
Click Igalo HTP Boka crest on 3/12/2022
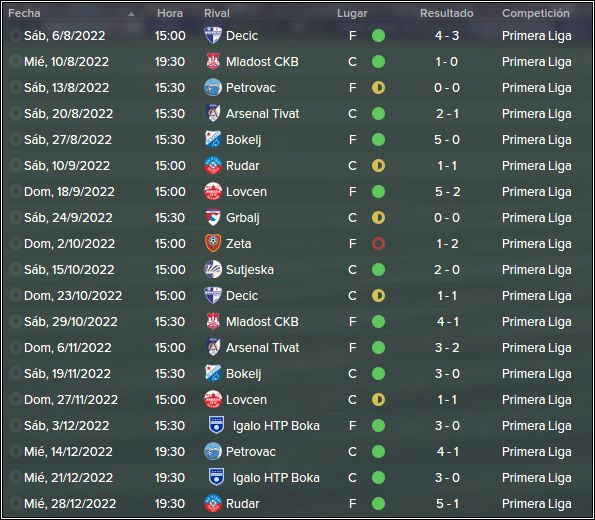[x=217, y=425]
